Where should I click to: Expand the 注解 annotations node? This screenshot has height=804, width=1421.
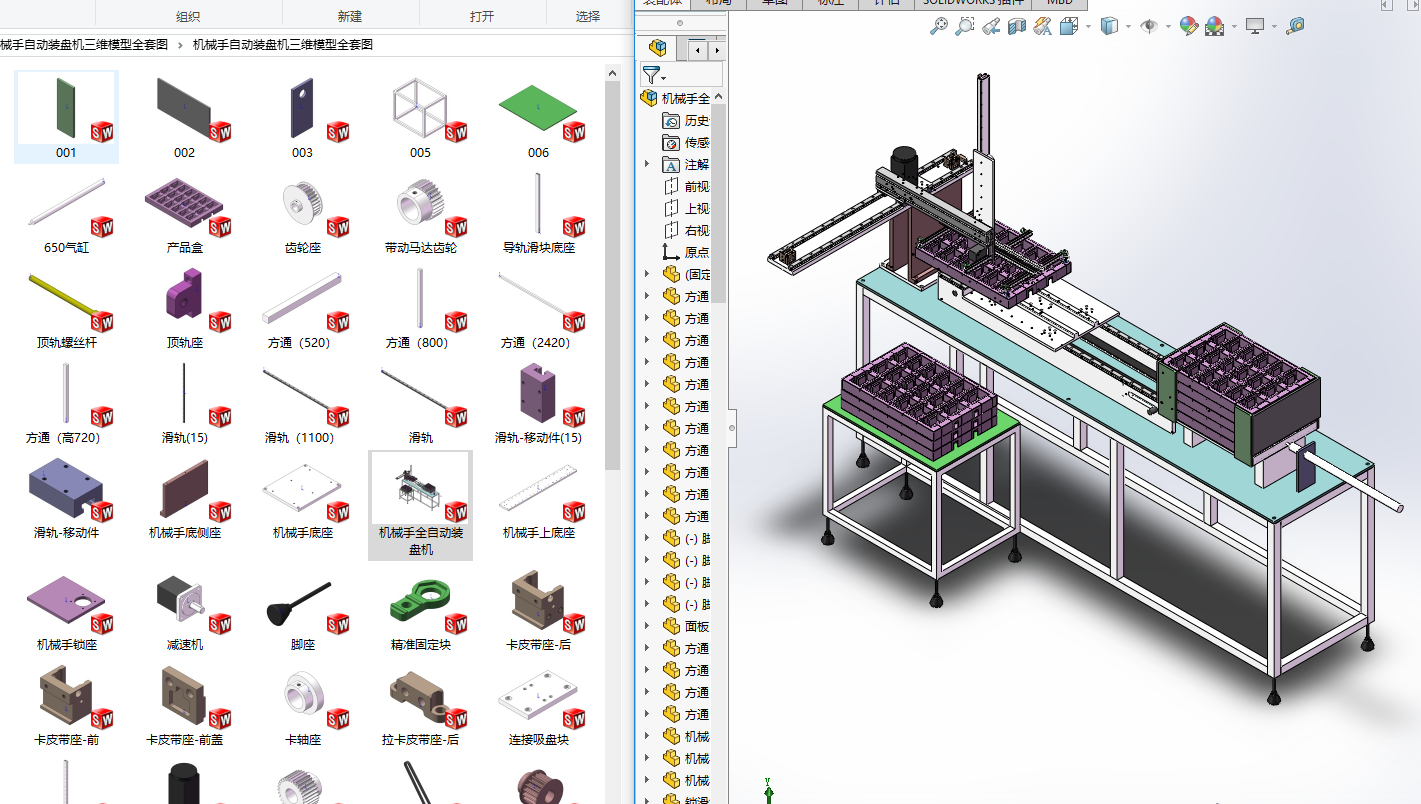click(646, 164)
